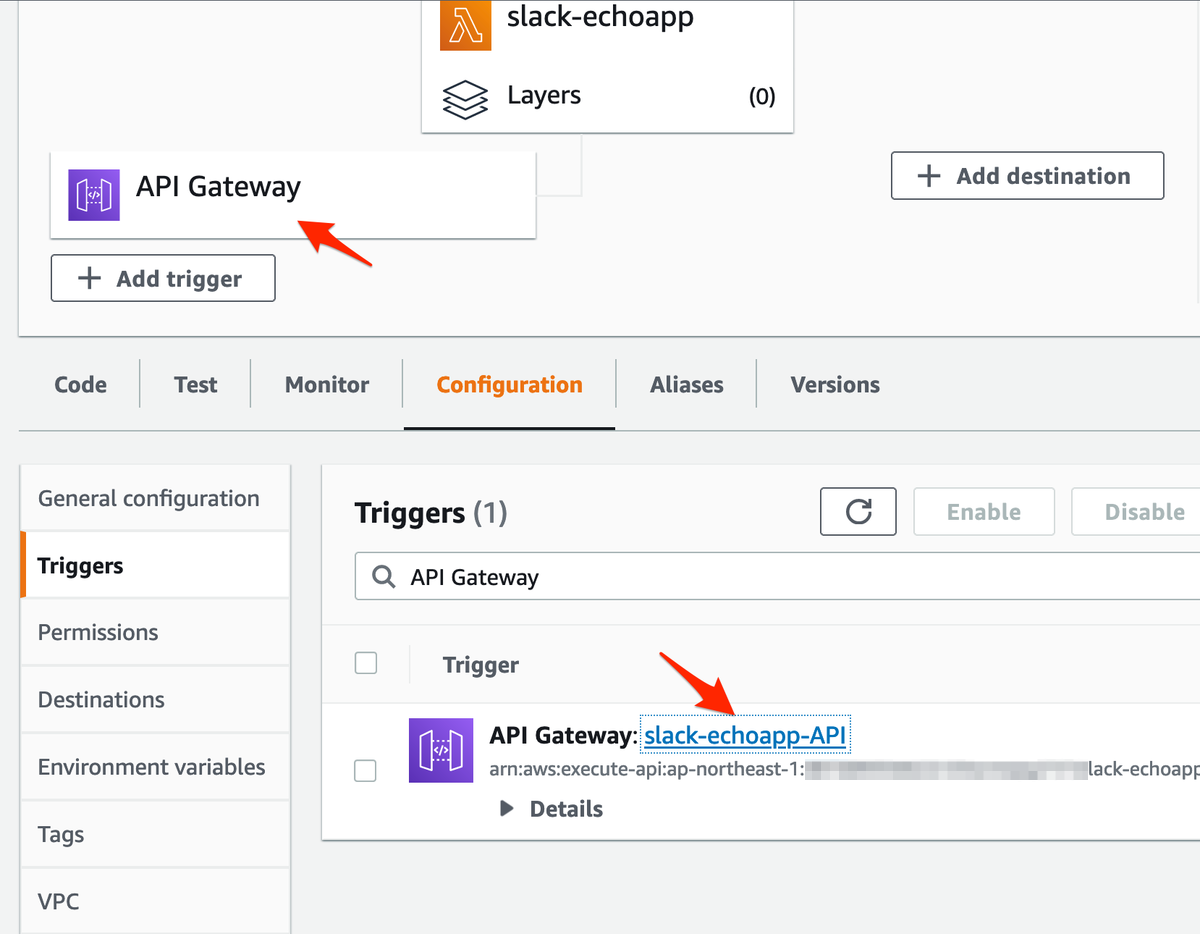
Task: Expand the Details disclosure triangle
Action: coord(507,808)
